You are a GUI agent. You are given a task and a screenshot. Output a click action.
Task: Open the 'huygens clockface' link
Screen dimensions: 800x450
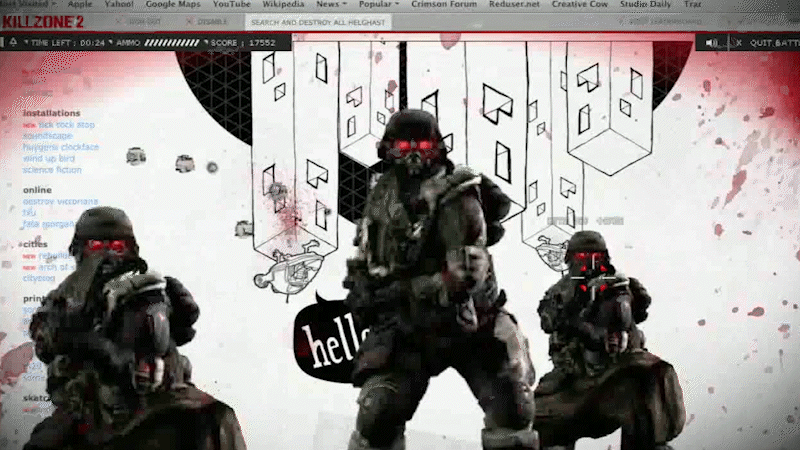click(x=61, y=147)
